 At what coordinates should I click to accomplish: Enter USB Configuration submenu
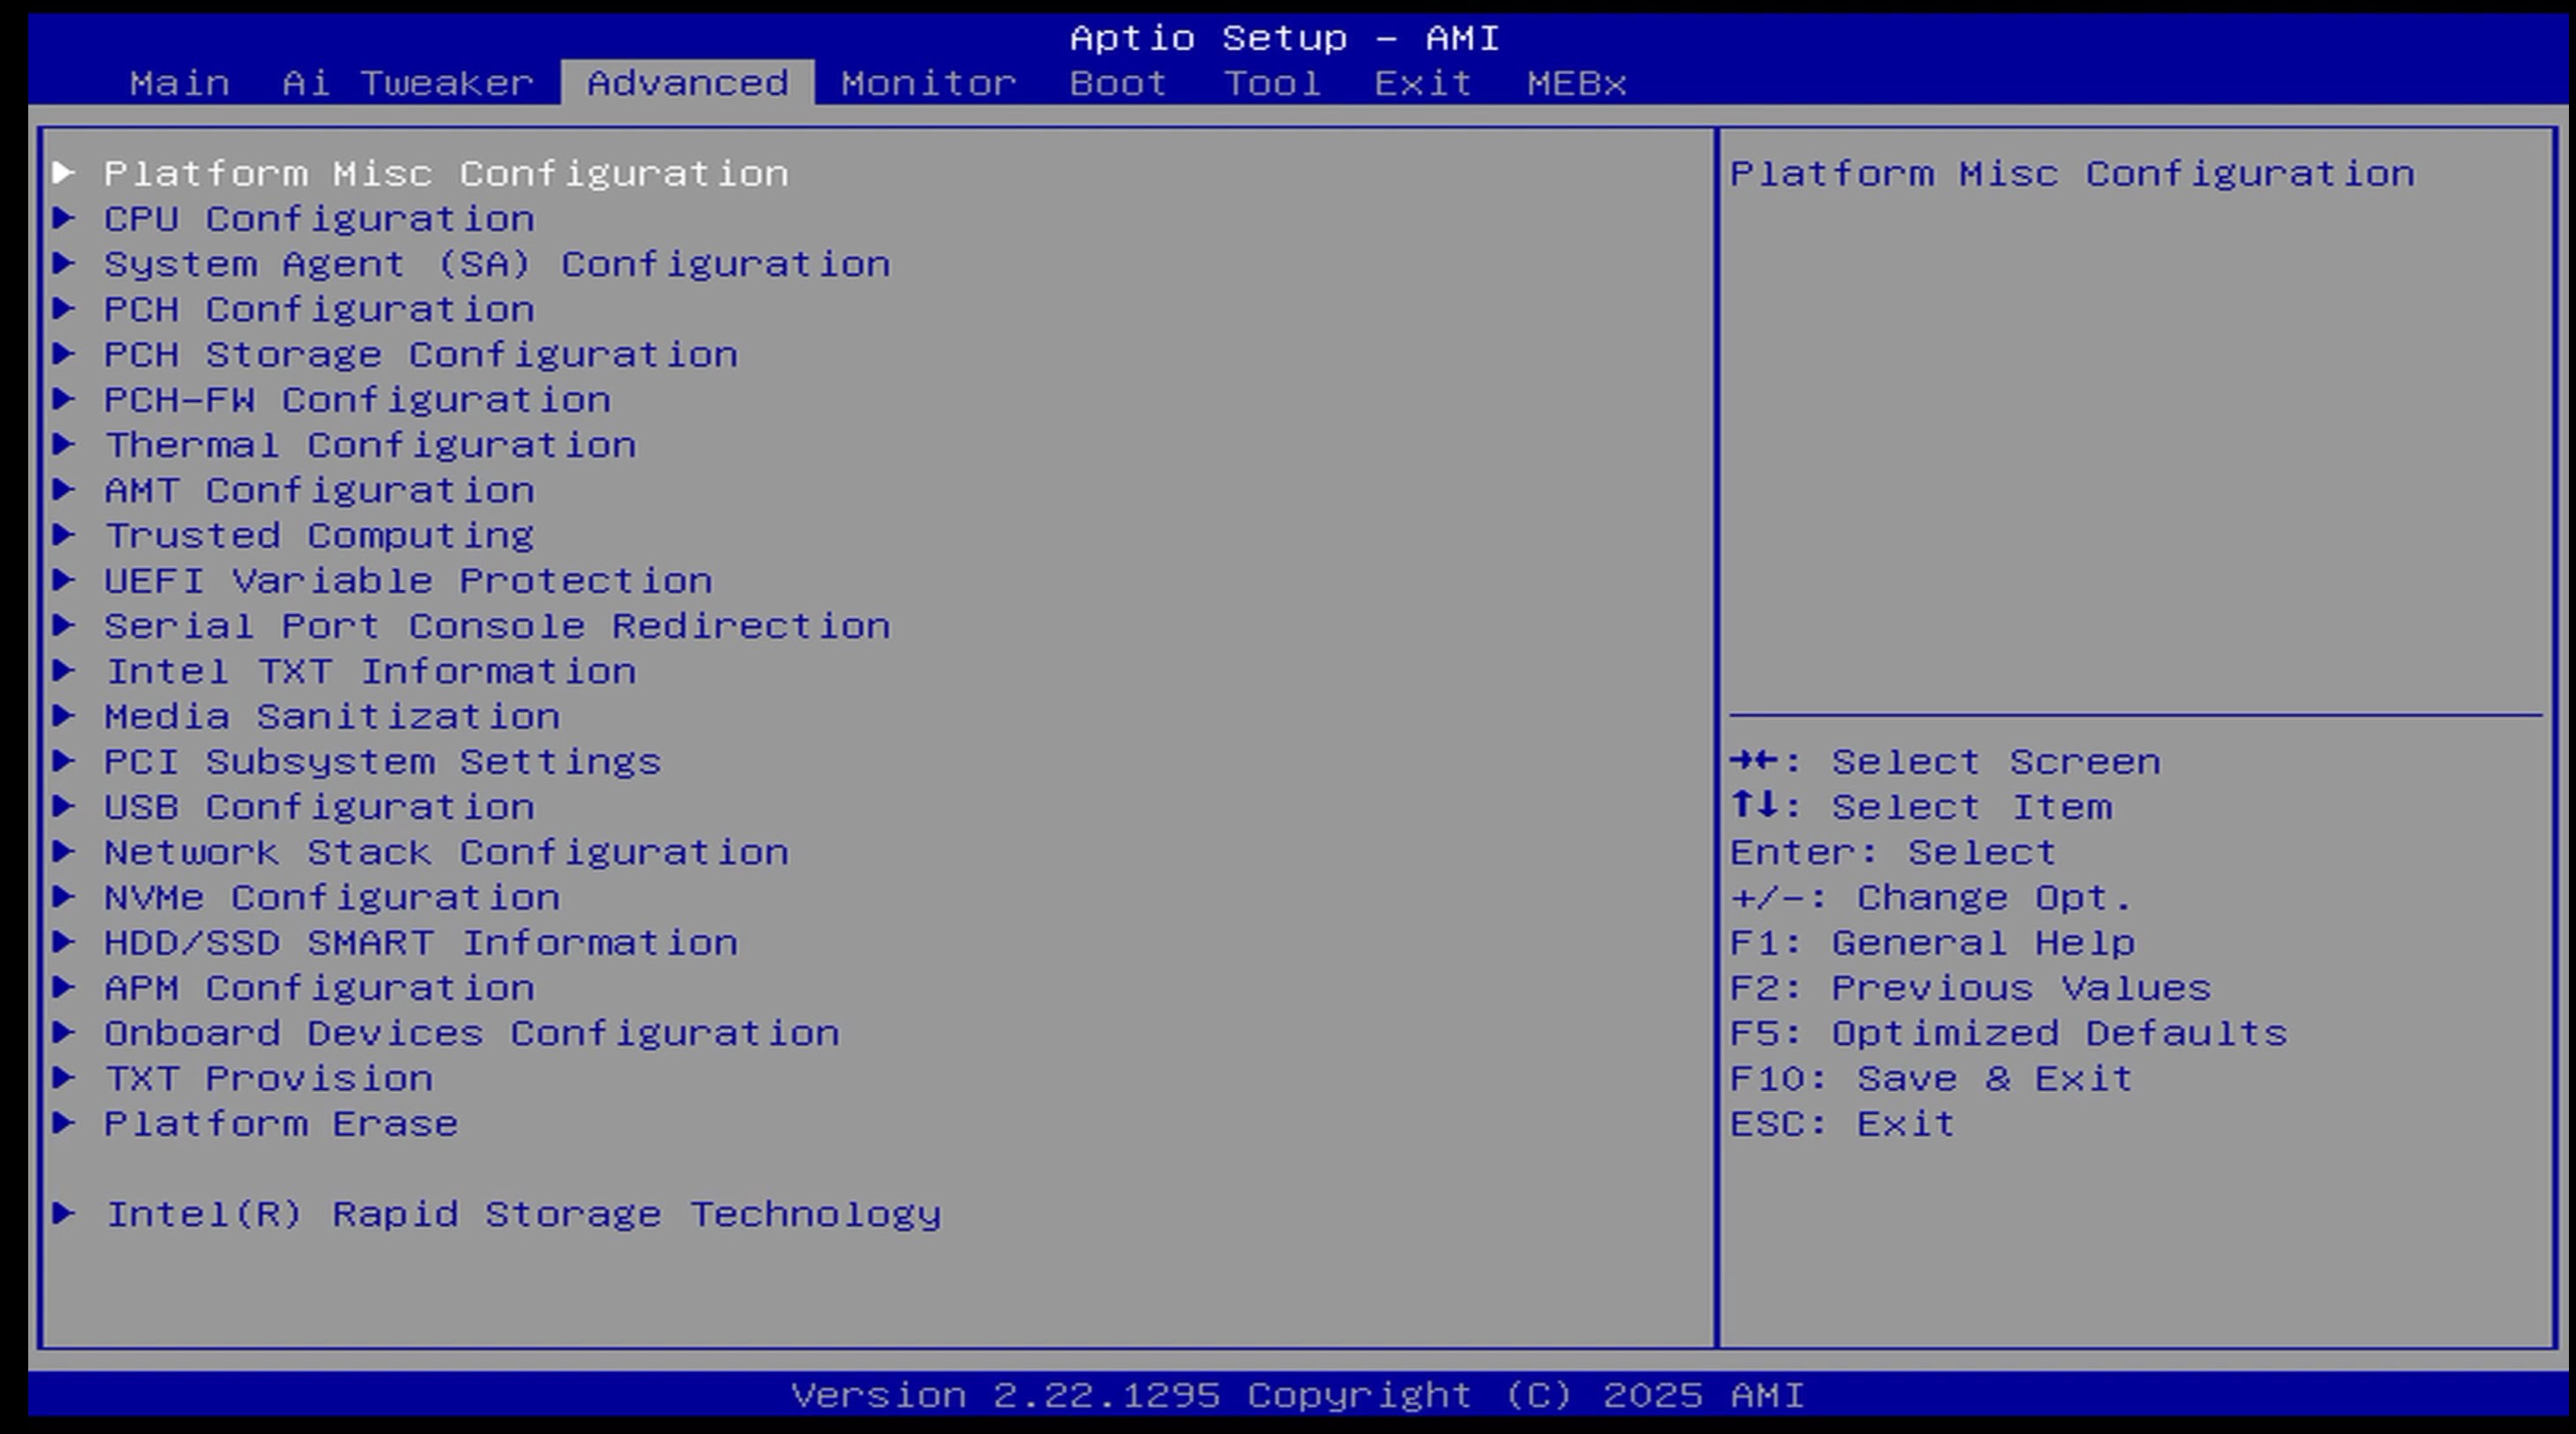(x=319, y=807)
